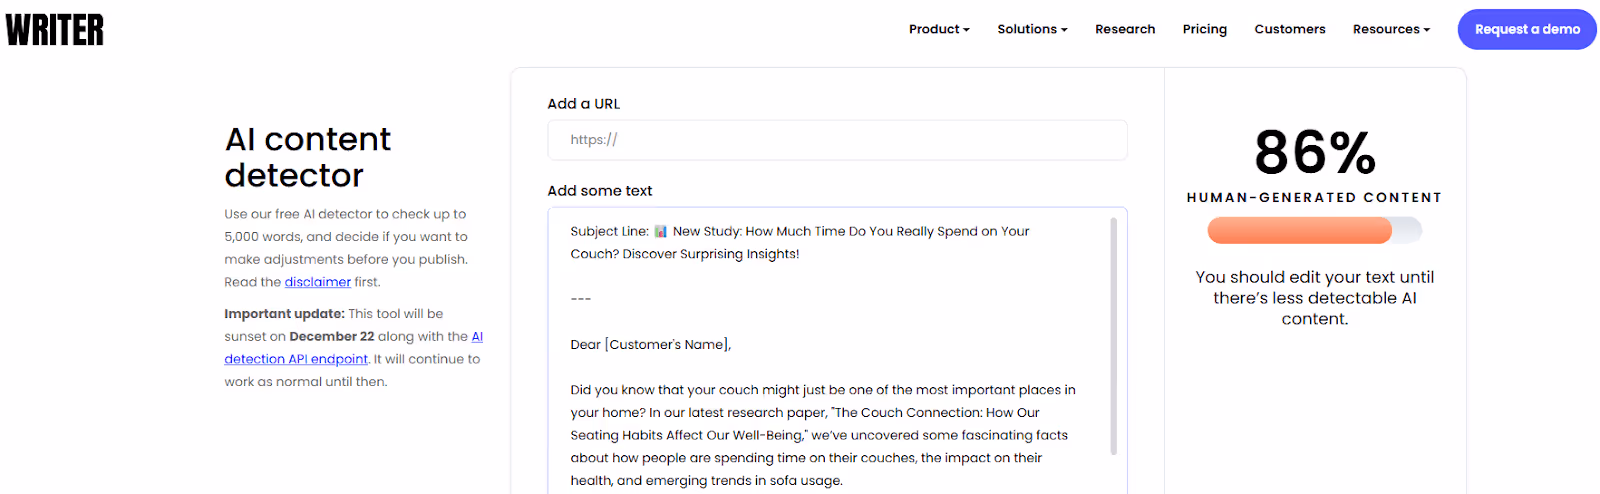Click the 86% score number

(x=1314, y=152)
